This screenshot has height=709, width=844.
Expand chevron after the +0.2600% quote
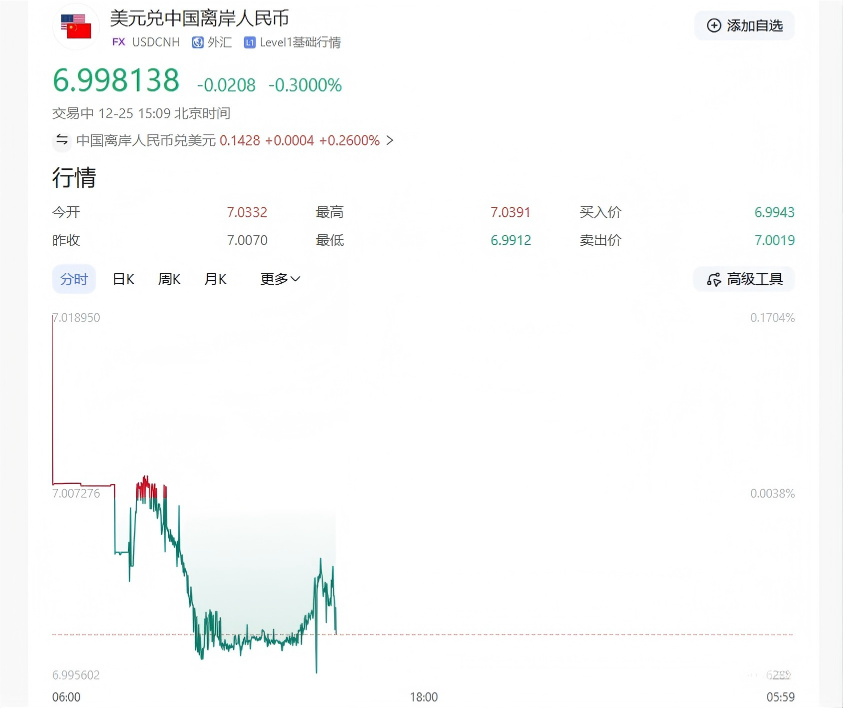click(390, 141)
